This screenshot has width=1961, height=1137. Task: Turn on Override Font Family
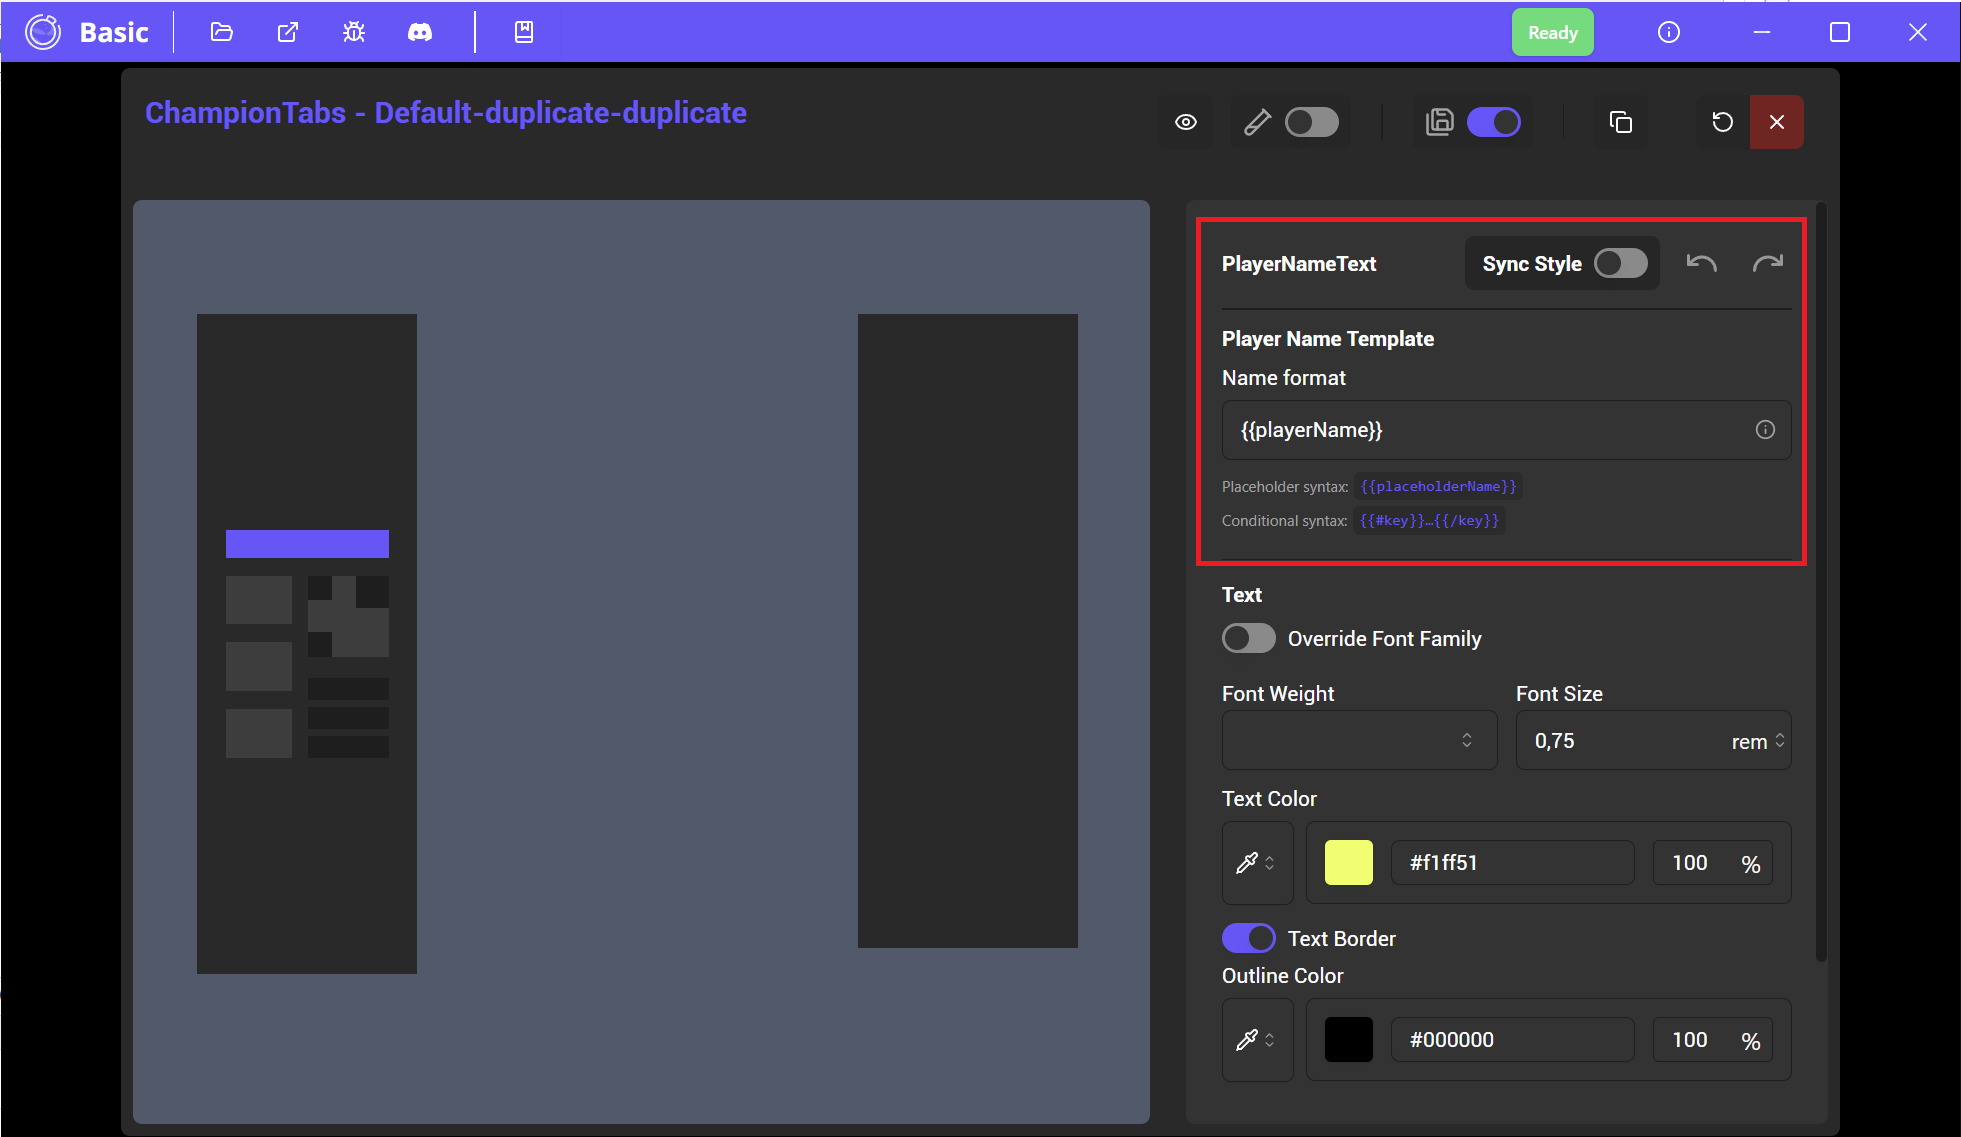pos(1248,638)
